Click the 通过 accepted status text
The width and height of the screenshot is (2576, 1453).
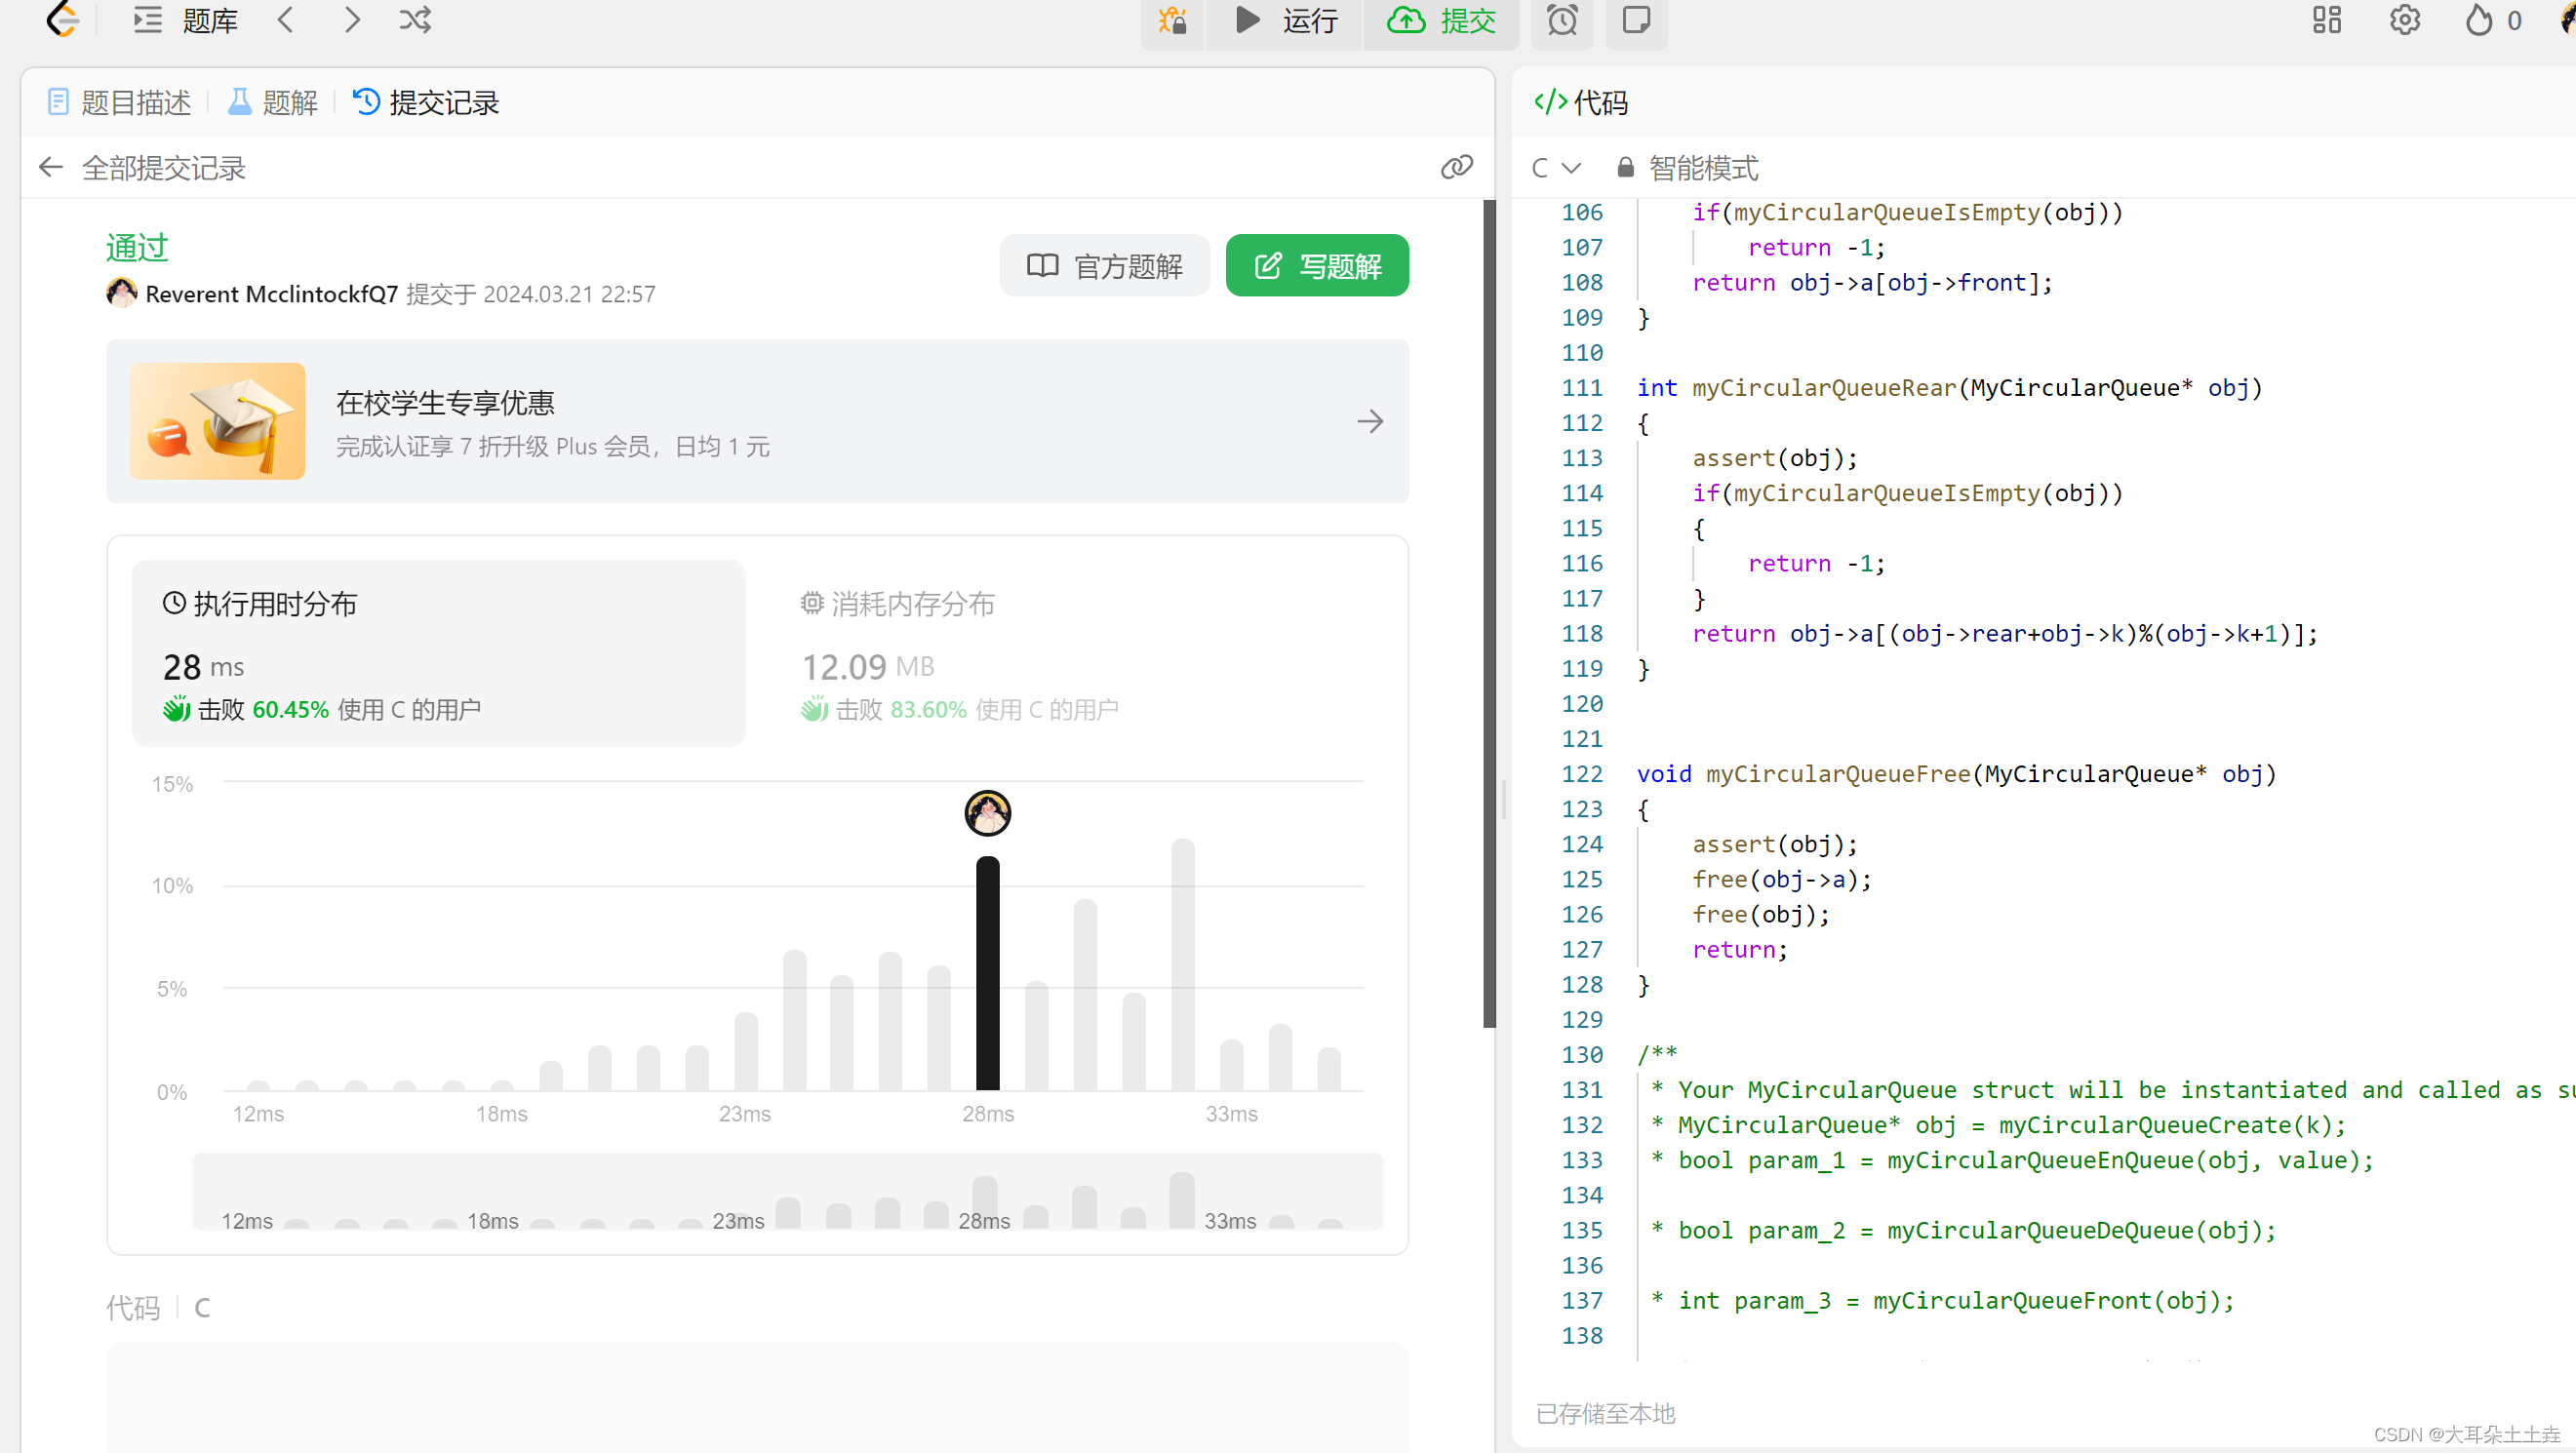click(137, 248)
